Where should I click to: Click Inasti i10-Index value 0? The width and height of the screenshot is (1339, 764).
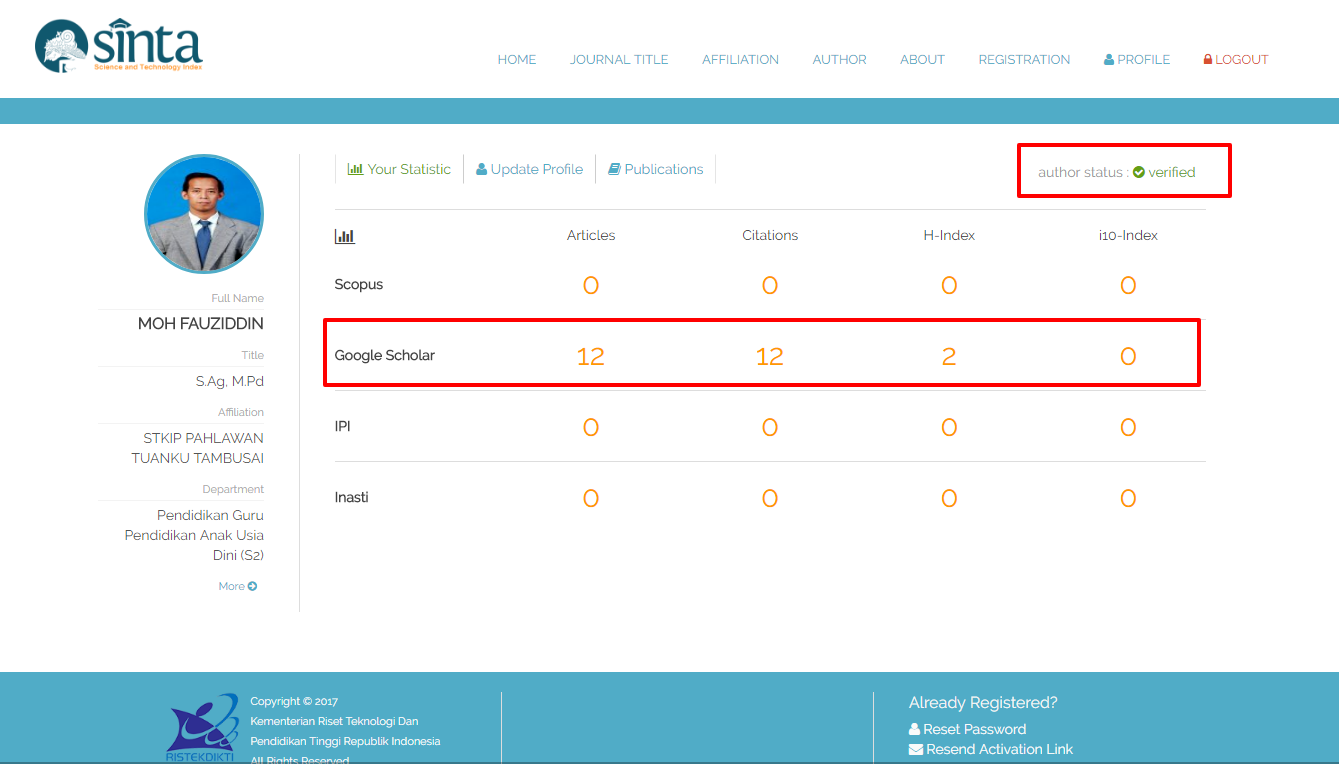pos(1128,498)
